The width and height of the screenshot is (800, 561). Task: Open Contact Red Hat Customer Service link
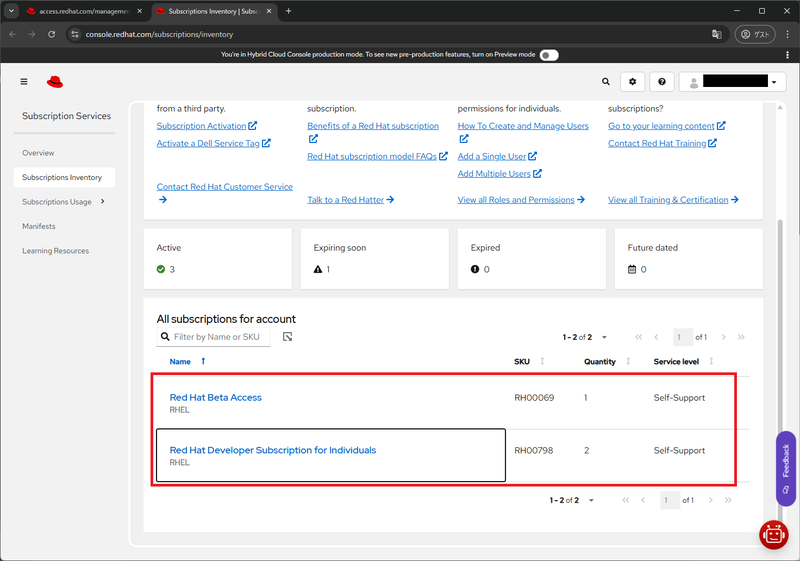(224, 193)
